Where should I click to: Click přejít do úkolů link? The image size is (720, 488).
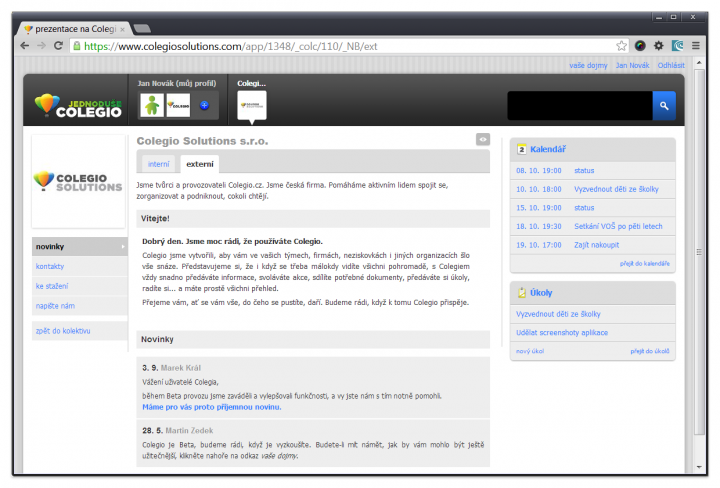(650, 351)
